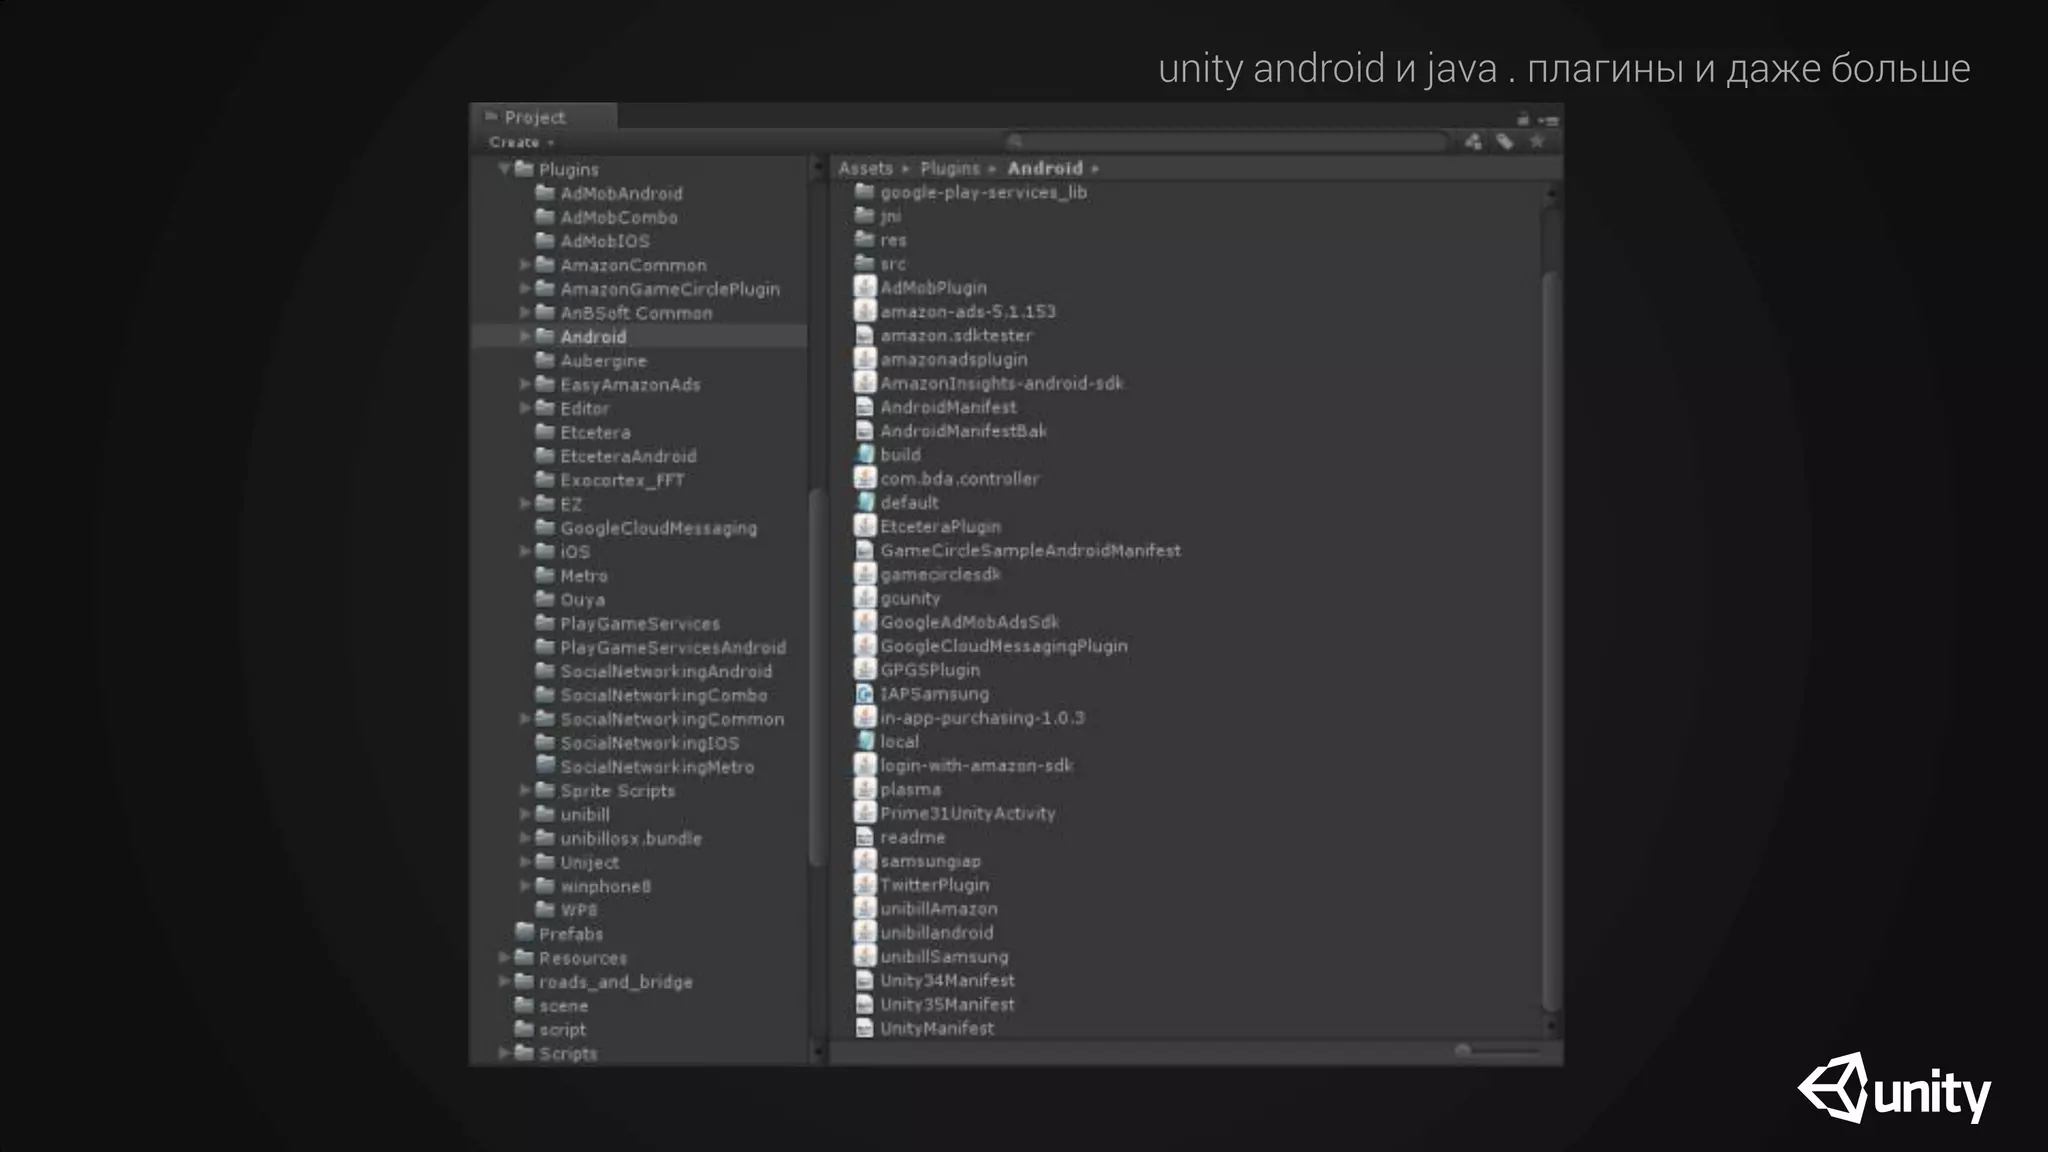Click the Search by Type icon
This screenshot has width=2048, height=1152.
pyautogui.click(x=1473, y=142)
